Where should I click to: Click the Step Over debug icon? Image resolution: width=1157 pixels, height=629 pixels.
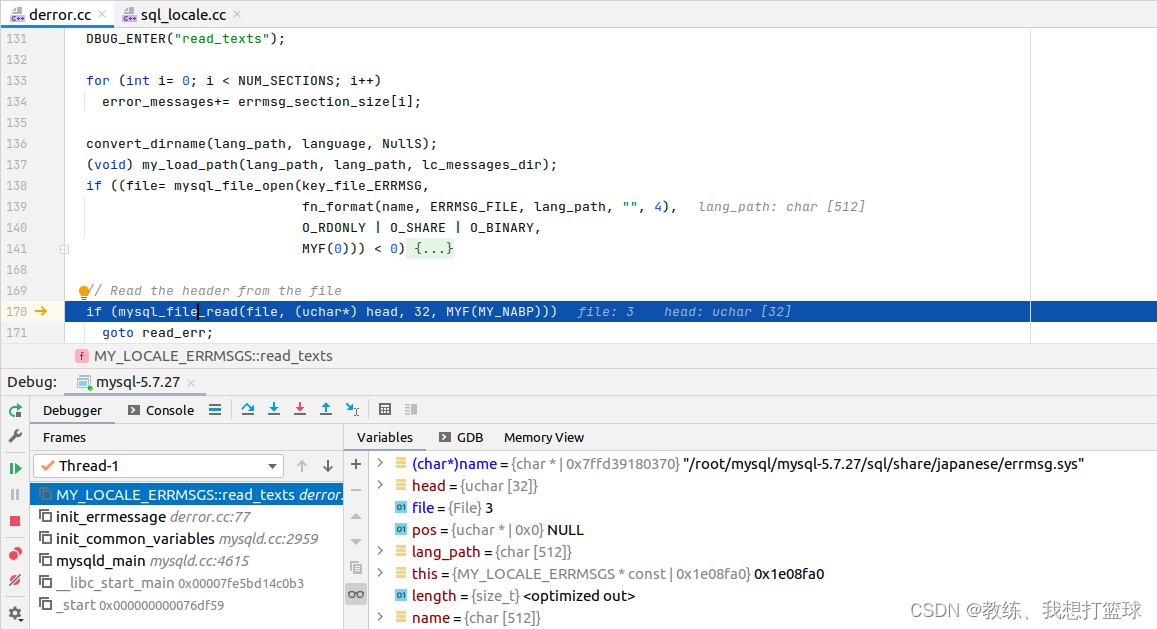248,409
